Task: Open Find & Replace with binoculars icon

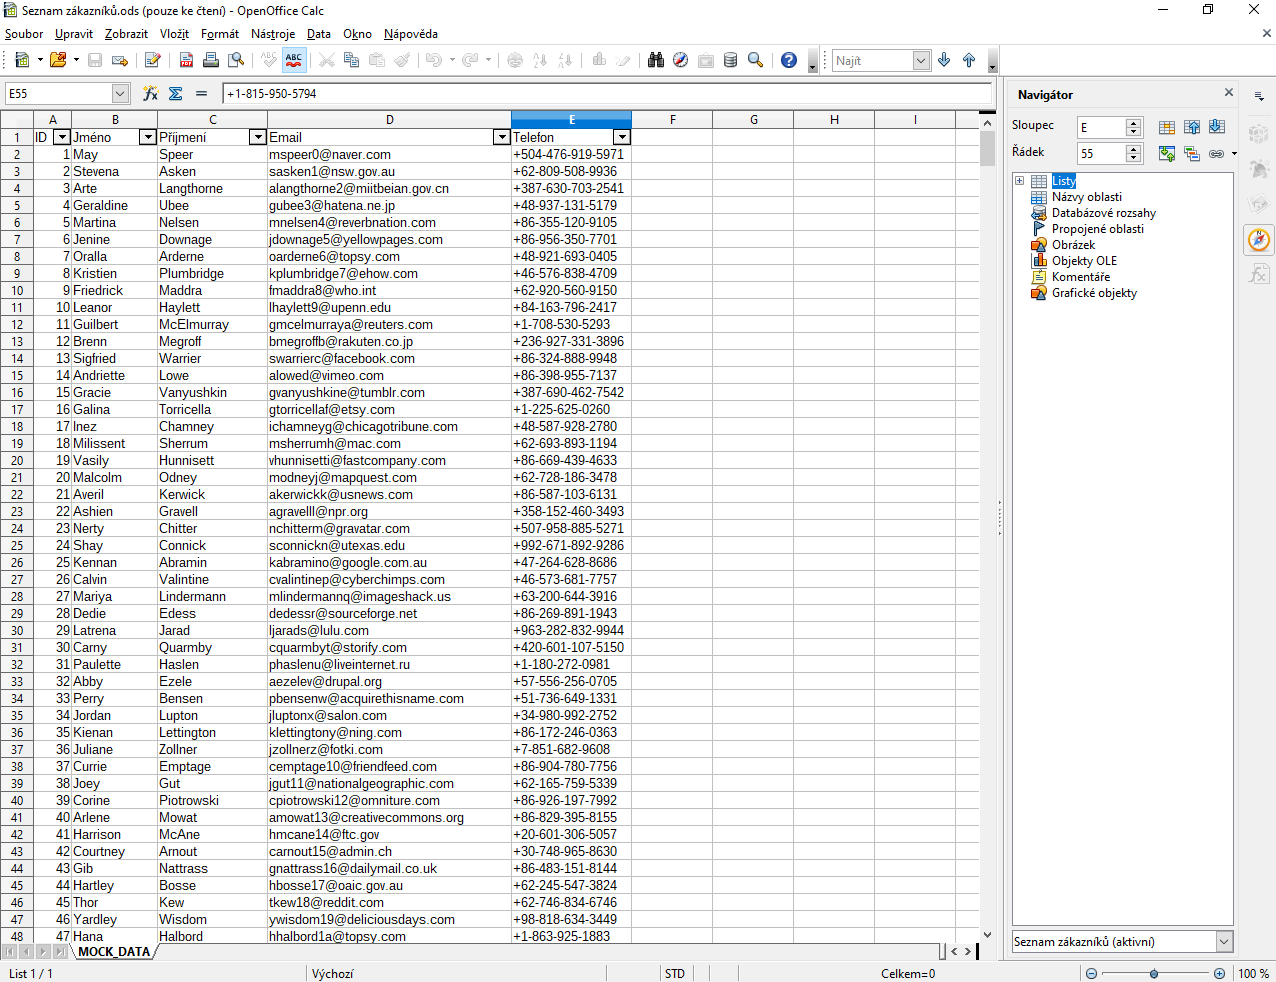Action: coord(656,60)
